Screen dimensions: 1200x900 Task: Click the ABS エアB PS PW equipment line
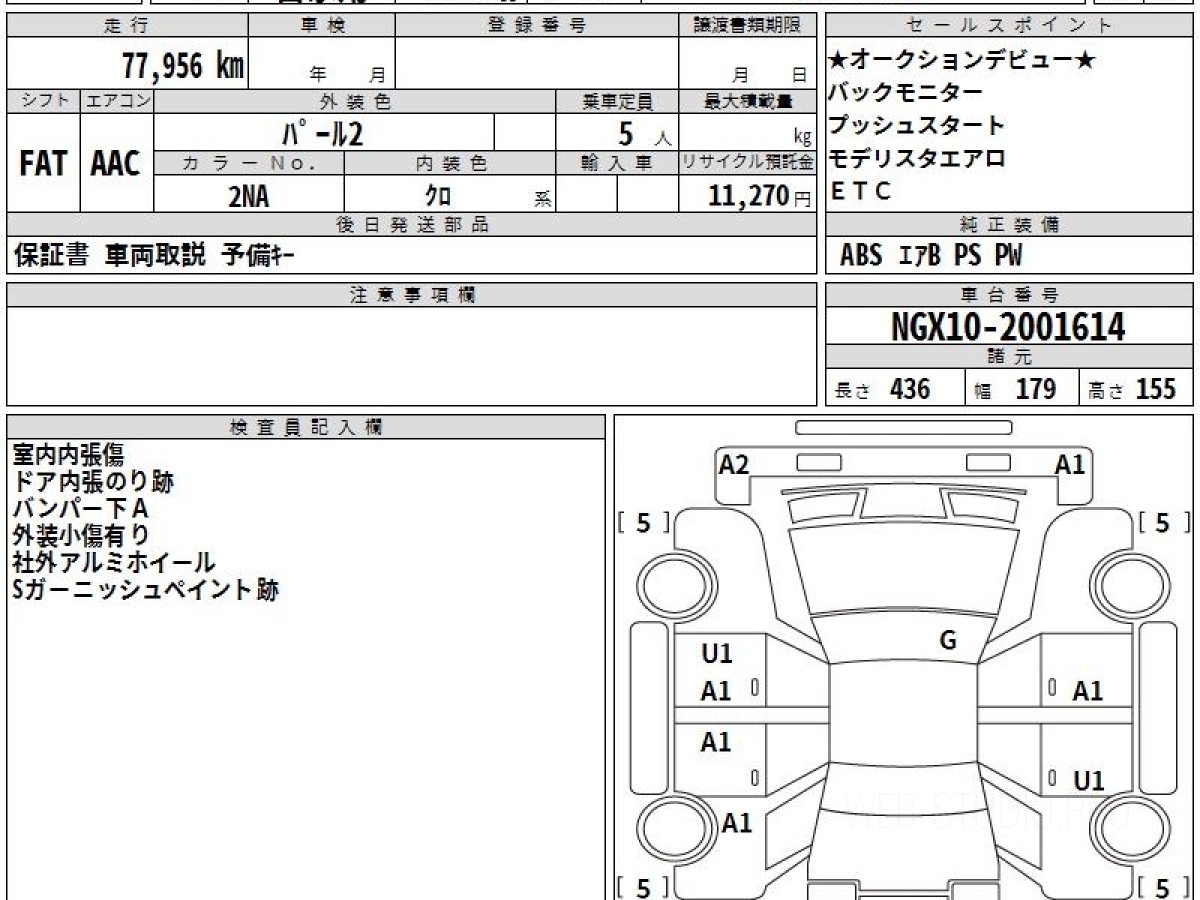click(x=931, y=256)
